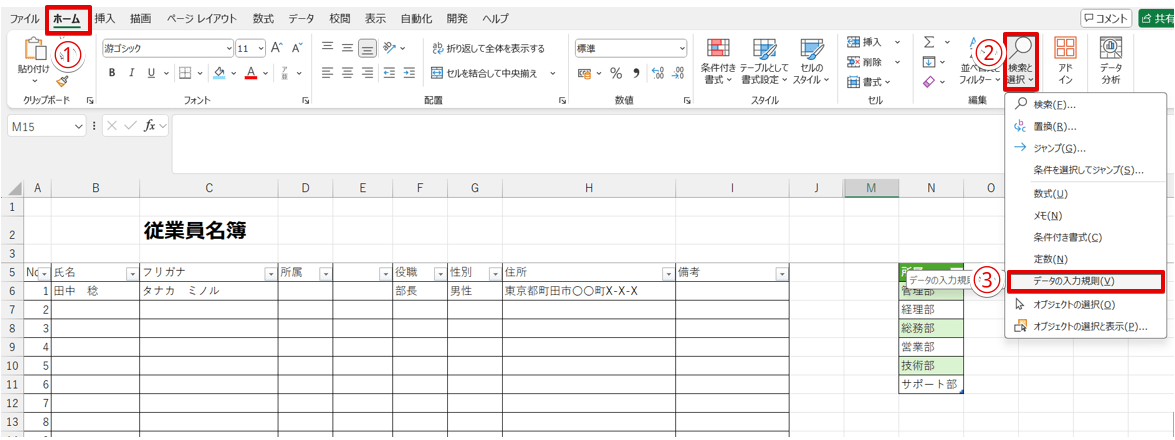The height and width of the screenshot is (440, 1175).
Task: Toggle 折り返して全体を表示する wrap text
Action: coord(488,48)
